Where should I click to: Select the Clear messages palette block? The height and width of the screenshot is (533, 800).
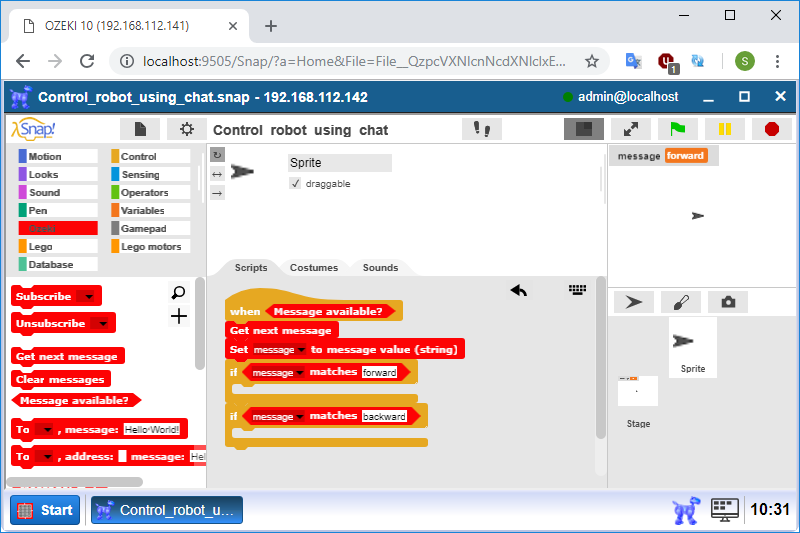coord(60,379)
